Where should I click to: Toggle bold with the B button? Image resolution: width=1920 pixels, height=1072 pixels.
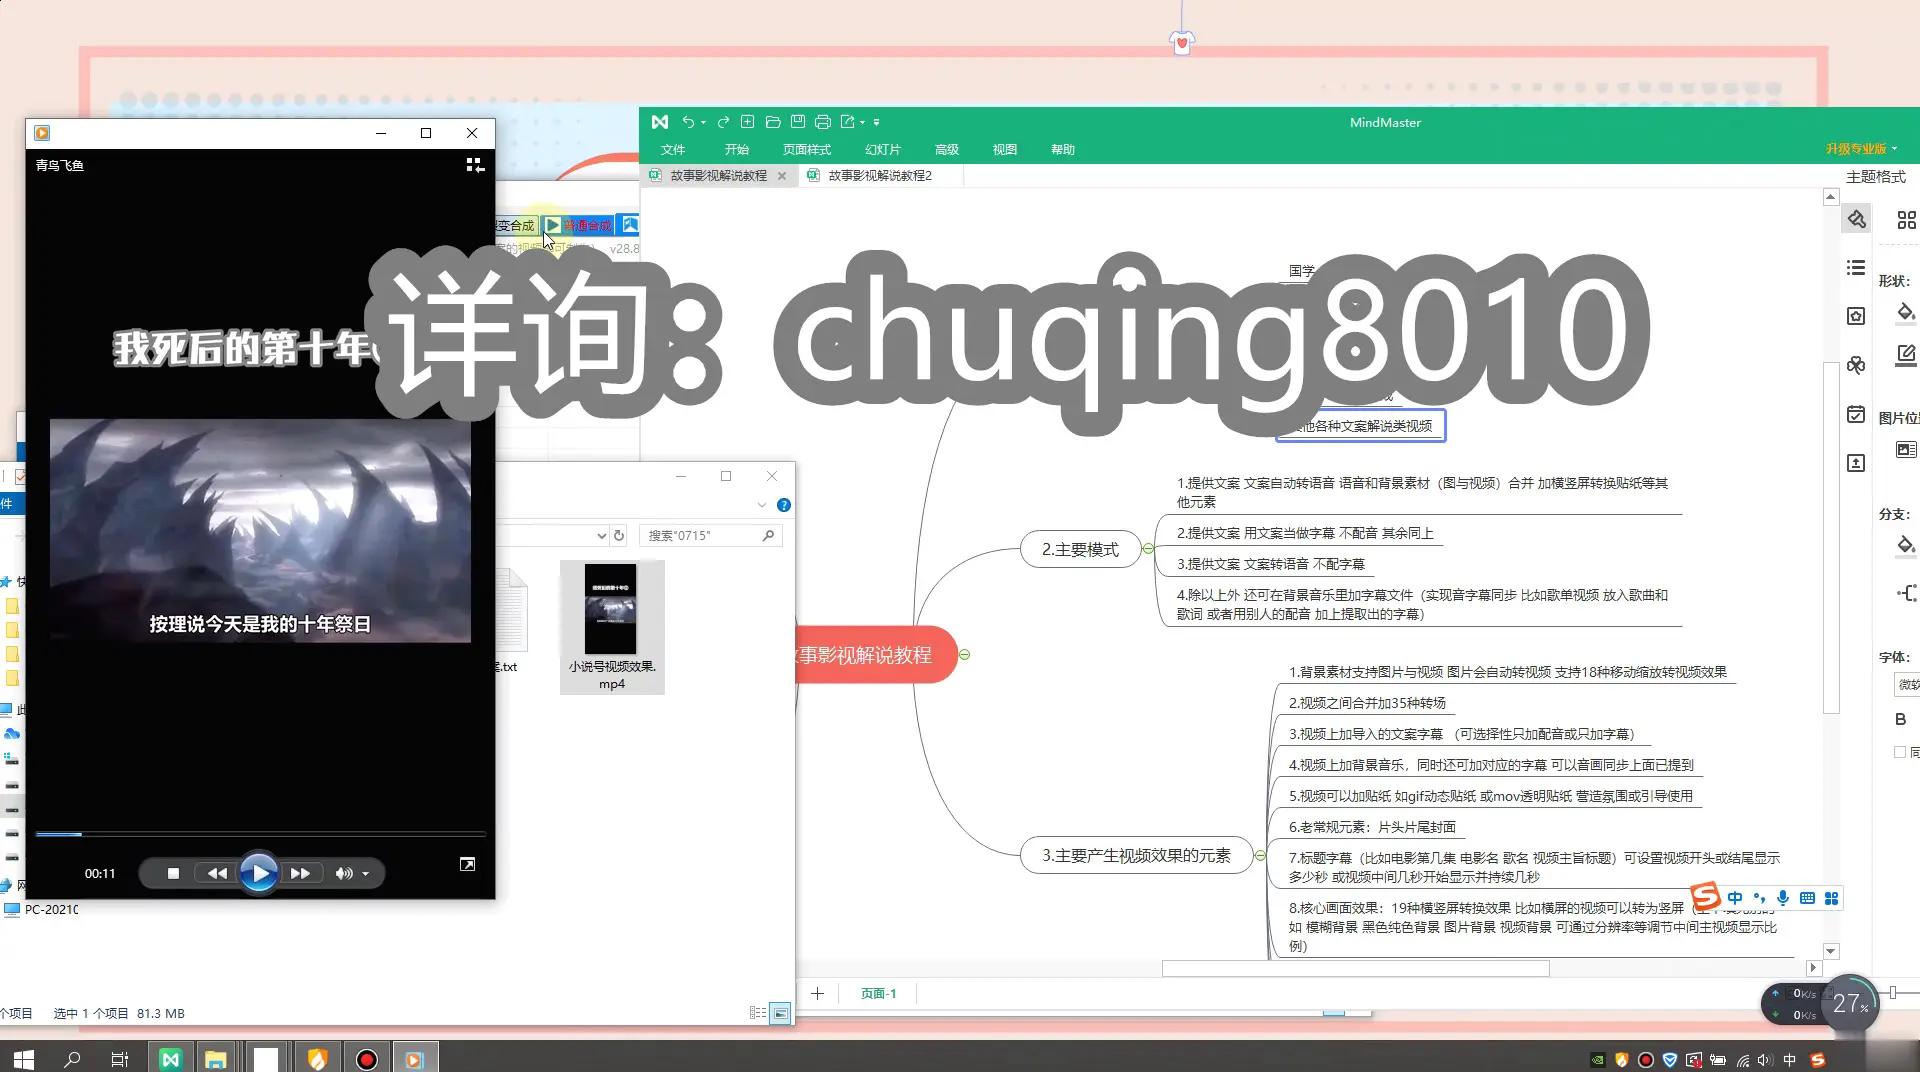(1901, 720)
